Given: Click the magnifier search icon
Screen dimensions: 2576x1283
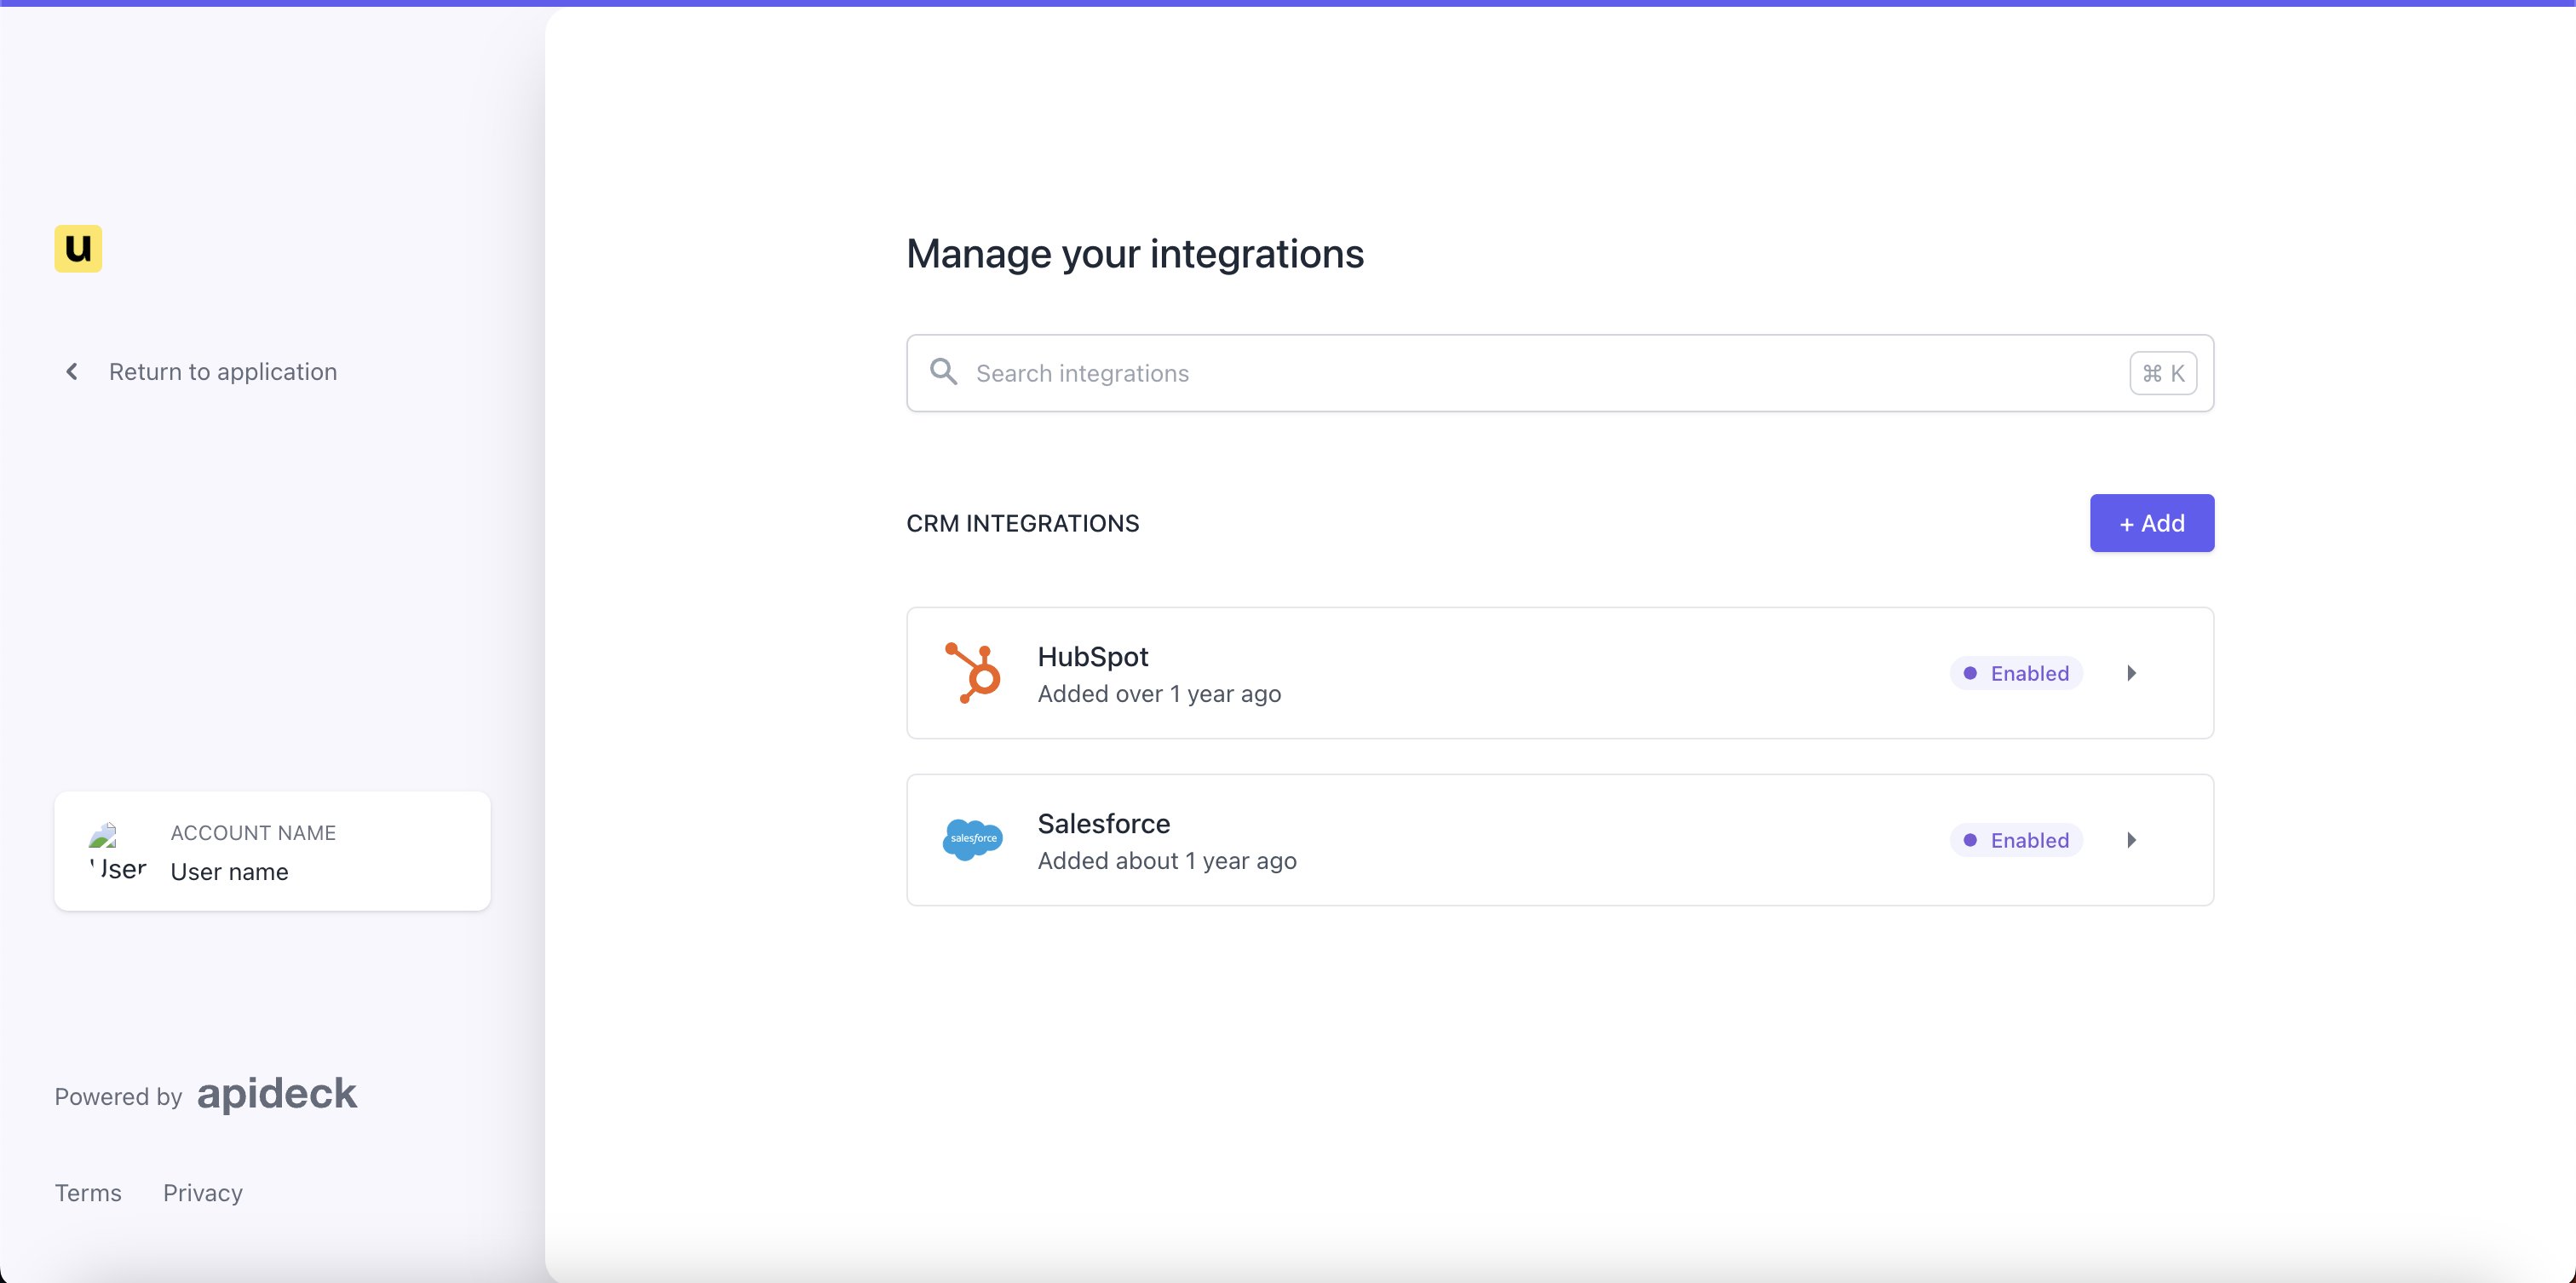Looking at the screenshot, I should (x=943, y=372).
